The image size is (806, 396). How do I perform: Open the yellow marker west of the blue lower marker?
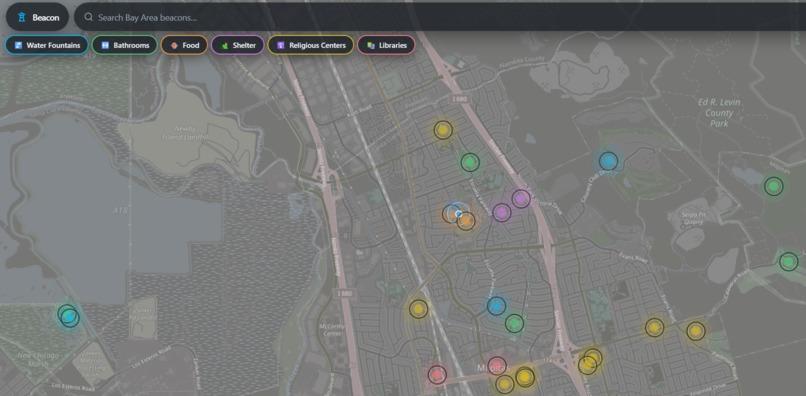tap(418, 309)
